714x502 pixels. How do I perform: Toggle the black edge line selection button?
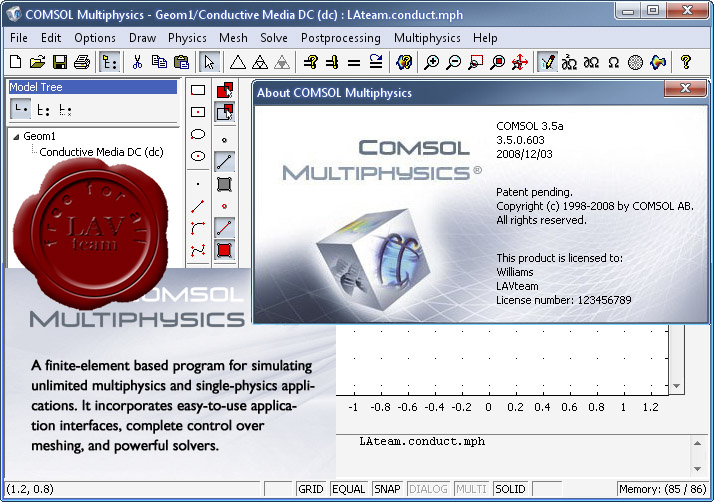pos(224,162)
